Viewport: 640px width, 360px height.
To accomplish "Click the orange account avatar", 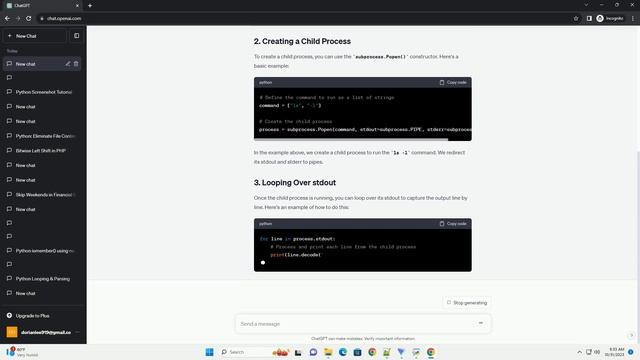I will coord(12,332).
